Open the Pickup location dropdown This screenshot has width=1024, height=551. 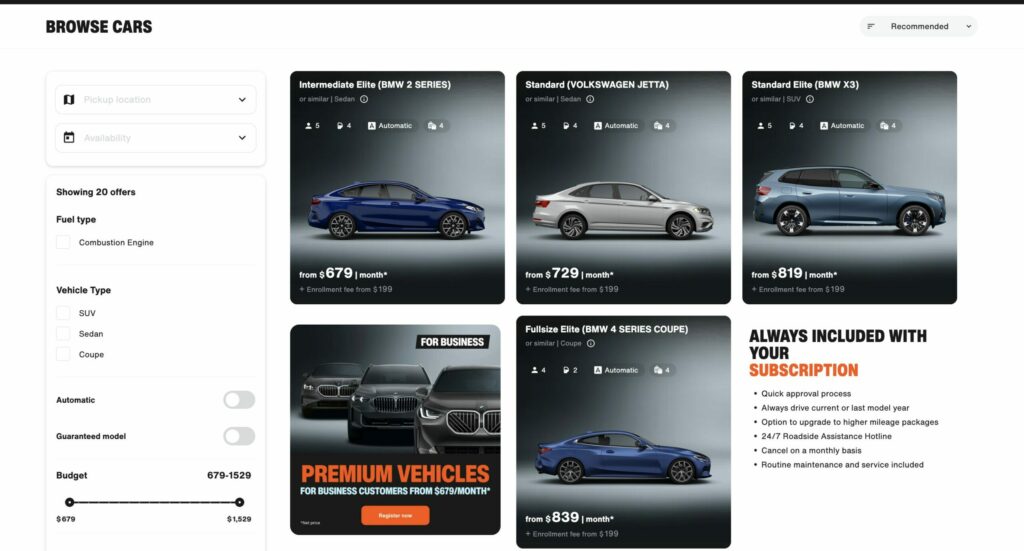tap(155, 99)
